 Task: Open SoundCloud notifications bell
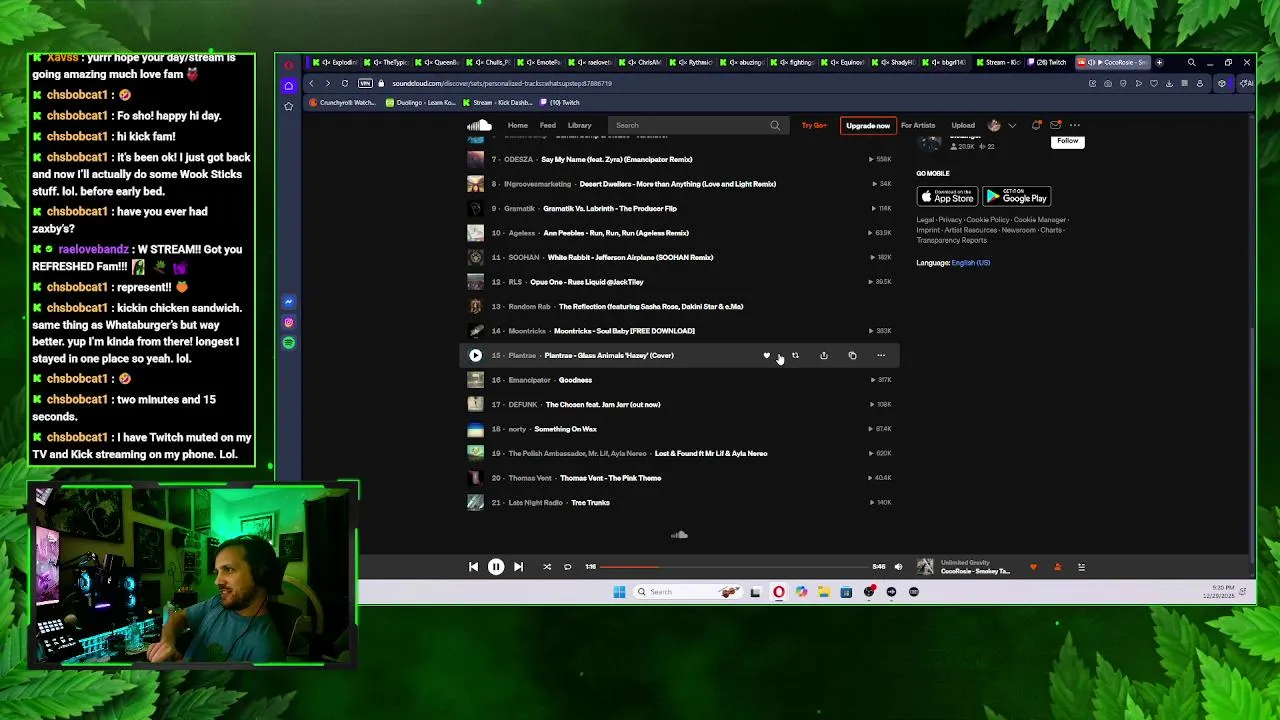(1037, 126)
